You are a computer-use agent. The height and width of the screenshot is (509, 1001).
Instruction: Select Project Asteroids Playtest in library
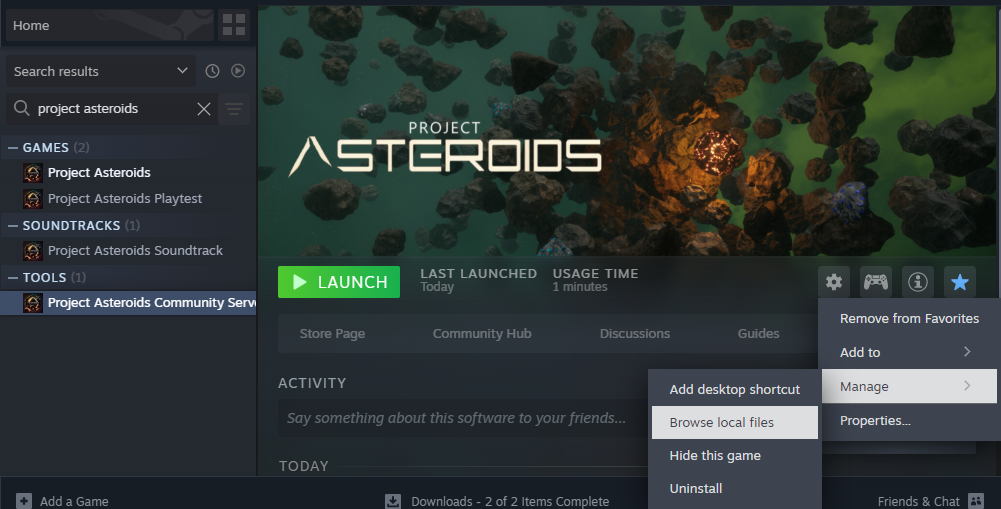(x=125, y=199)
